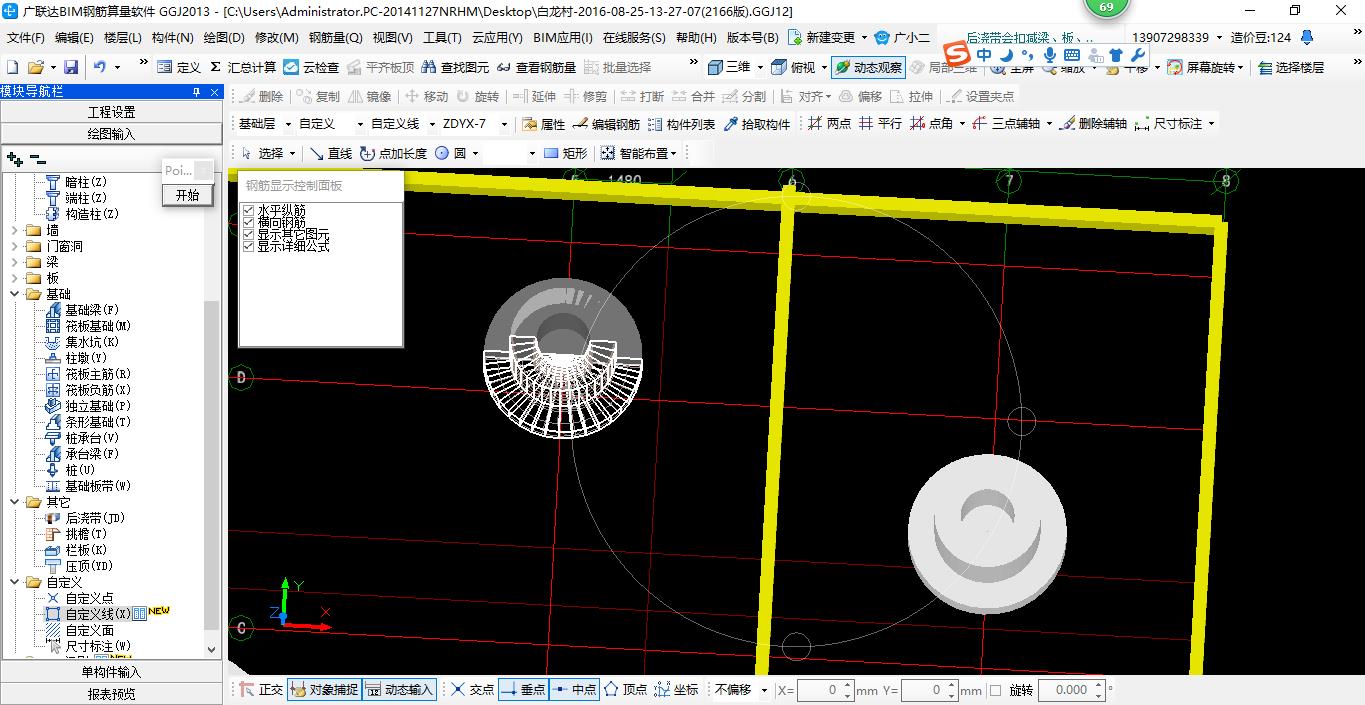Toggle 动态观察 dynamic orbit tool
Viewport: 1365px width, 705px height.
click(x=868, y=67)
